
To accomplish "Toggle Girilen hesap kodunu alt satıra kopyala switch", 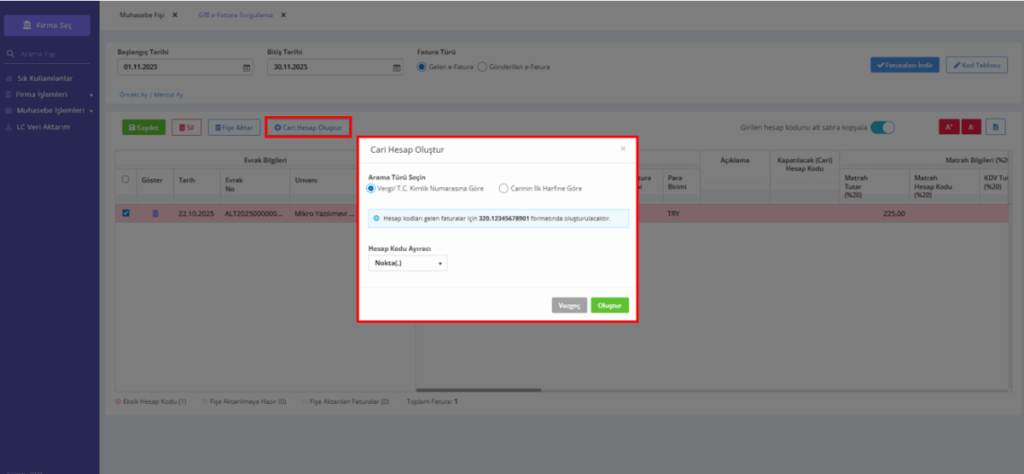I will [x=882, y=127].
